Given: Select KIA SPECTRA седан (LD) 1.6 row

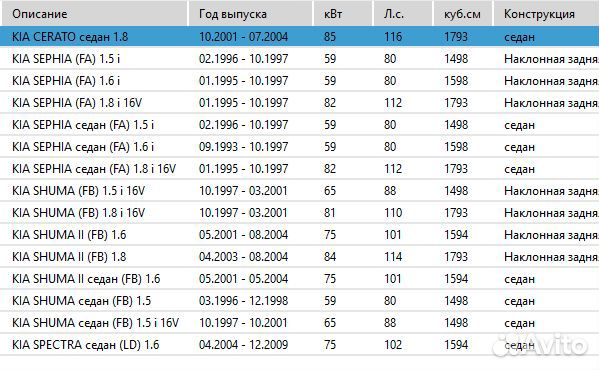Looking at the screenshot, I should pos(300,345).
